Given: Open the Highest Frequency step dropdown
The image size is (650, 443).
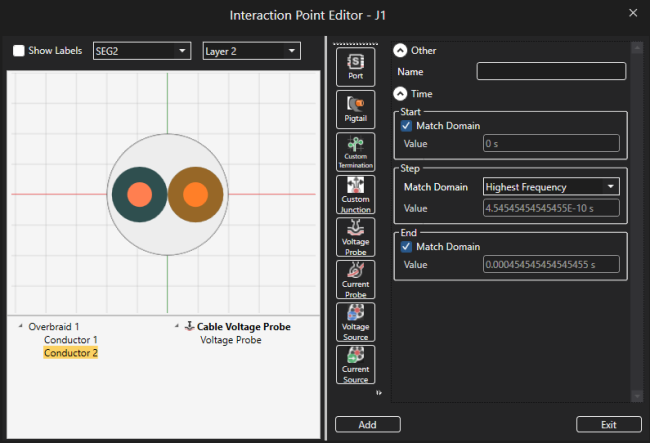Looking at the screenshot, I should [551, 186].
